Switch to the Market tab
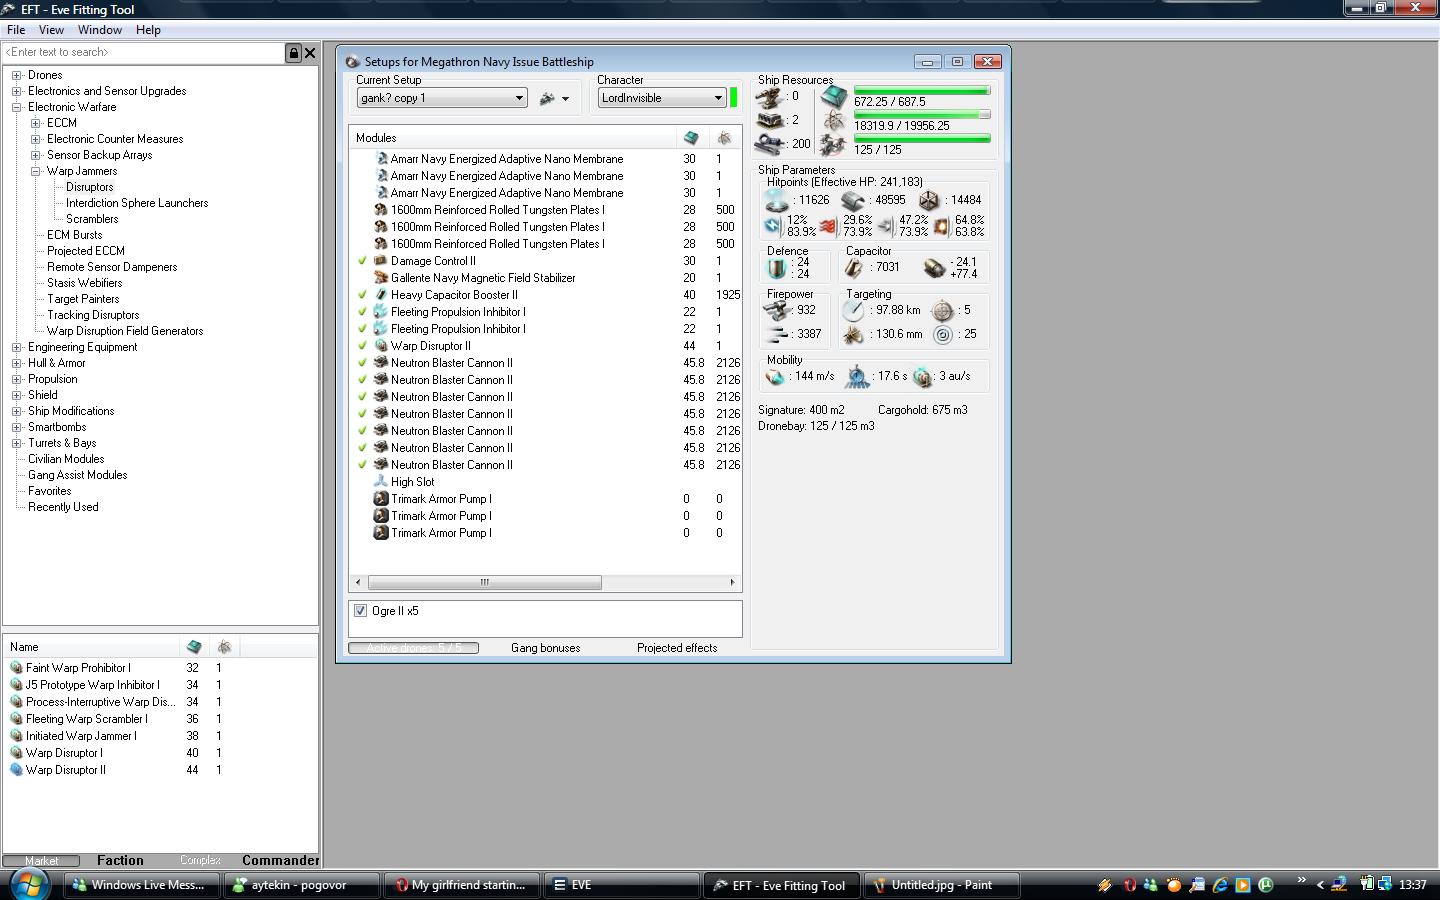 pyautogui.click(x=41, y=860)
